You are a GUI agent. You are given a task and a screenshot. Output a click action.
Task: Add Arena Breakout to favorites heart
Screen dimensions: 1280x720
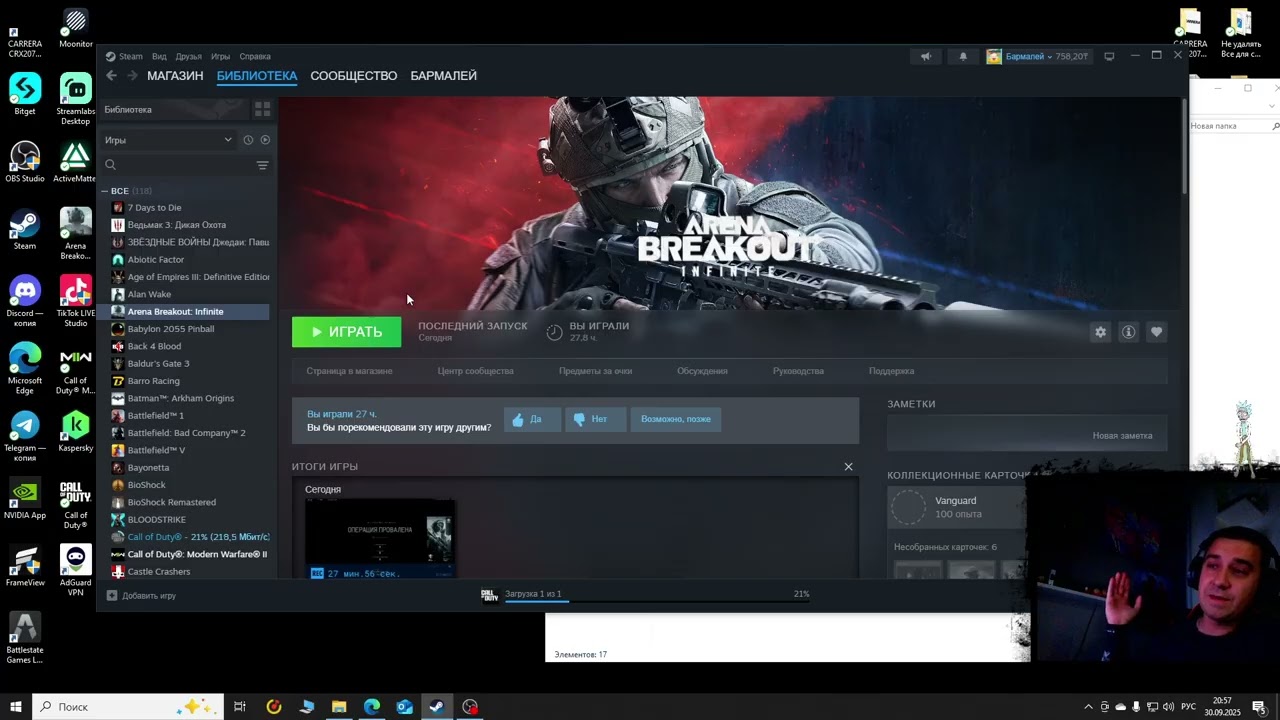click(x=1157, y=332)
